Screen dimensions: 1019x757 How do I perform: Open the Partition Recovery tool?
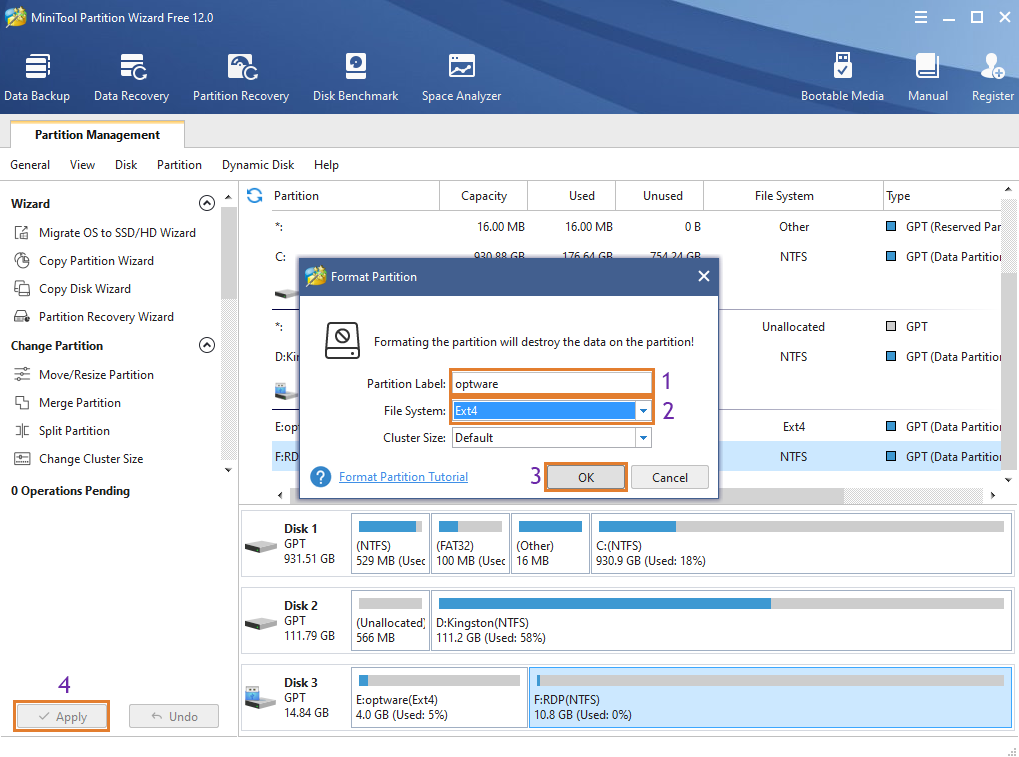[x=241, y=77]
